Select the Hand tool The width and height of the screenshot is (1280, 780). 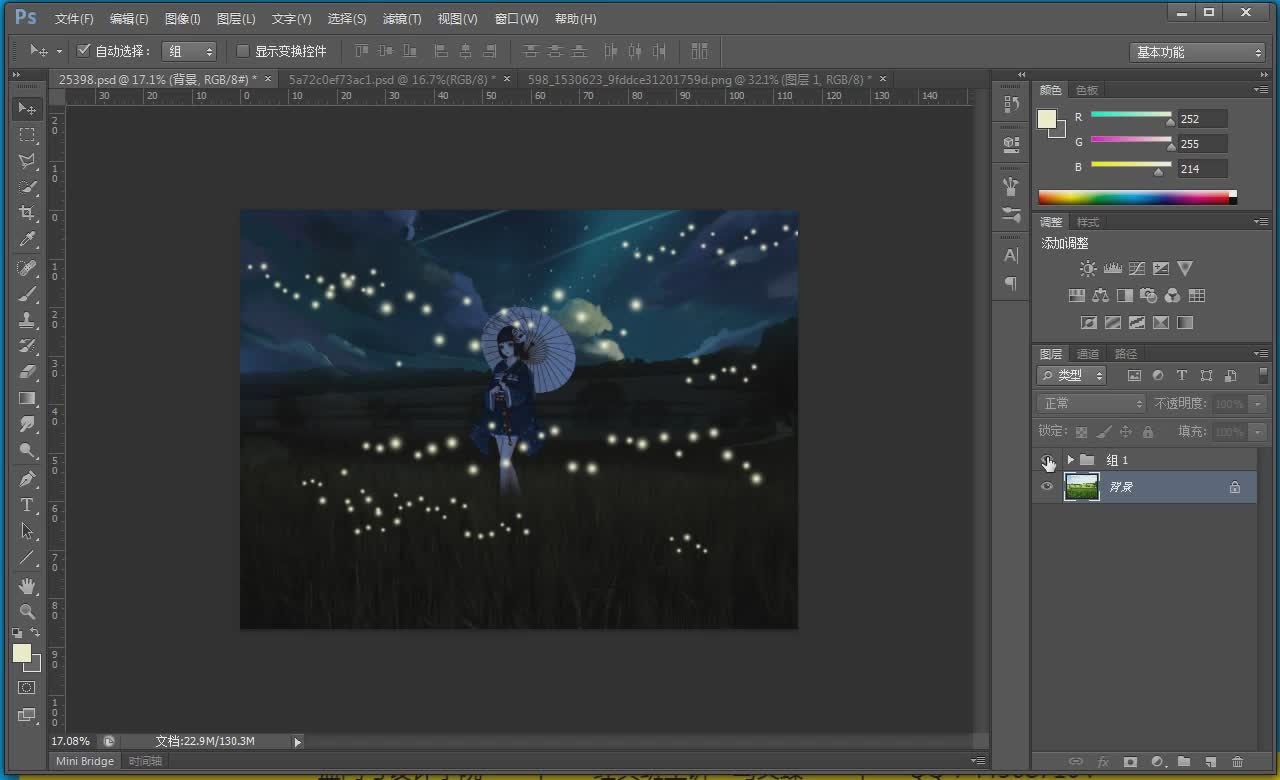click(27, 585)
